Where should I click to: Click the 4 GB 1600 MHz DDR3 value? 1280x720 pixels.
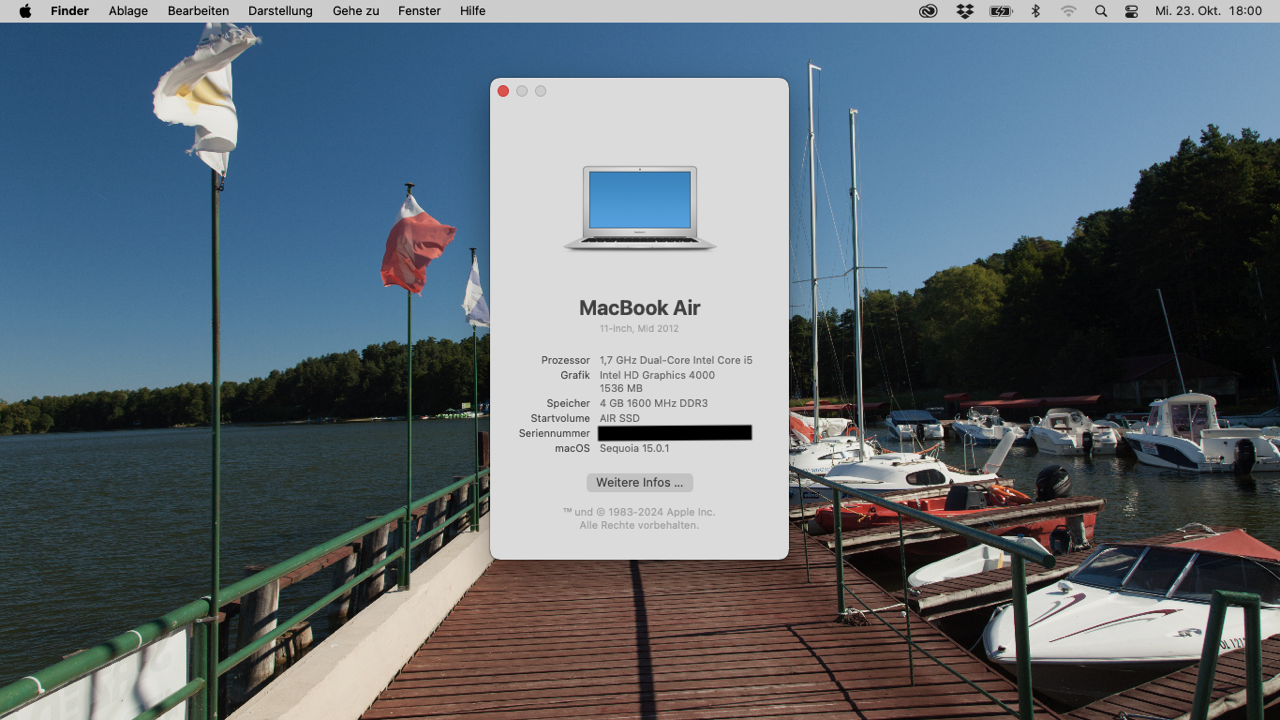(x=654, y=404)
